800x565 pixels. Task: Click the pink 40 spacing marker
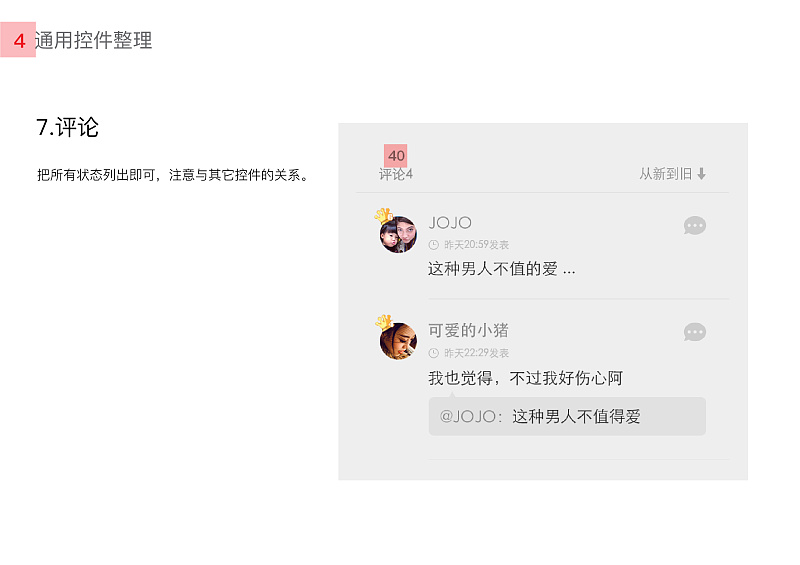pyautogui.click(x=395, y=156)
